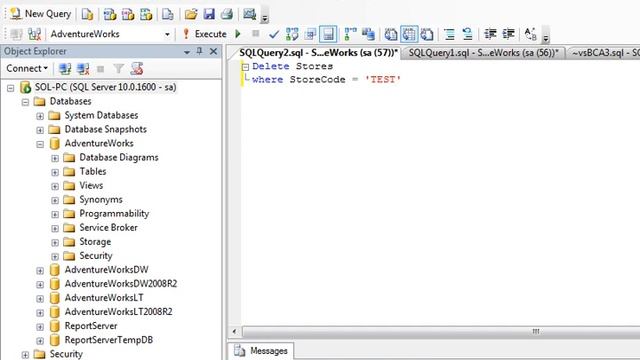Viewport: 640px width, 360px height.
Task: Switch output to Results to File
Action: point(427,34)
